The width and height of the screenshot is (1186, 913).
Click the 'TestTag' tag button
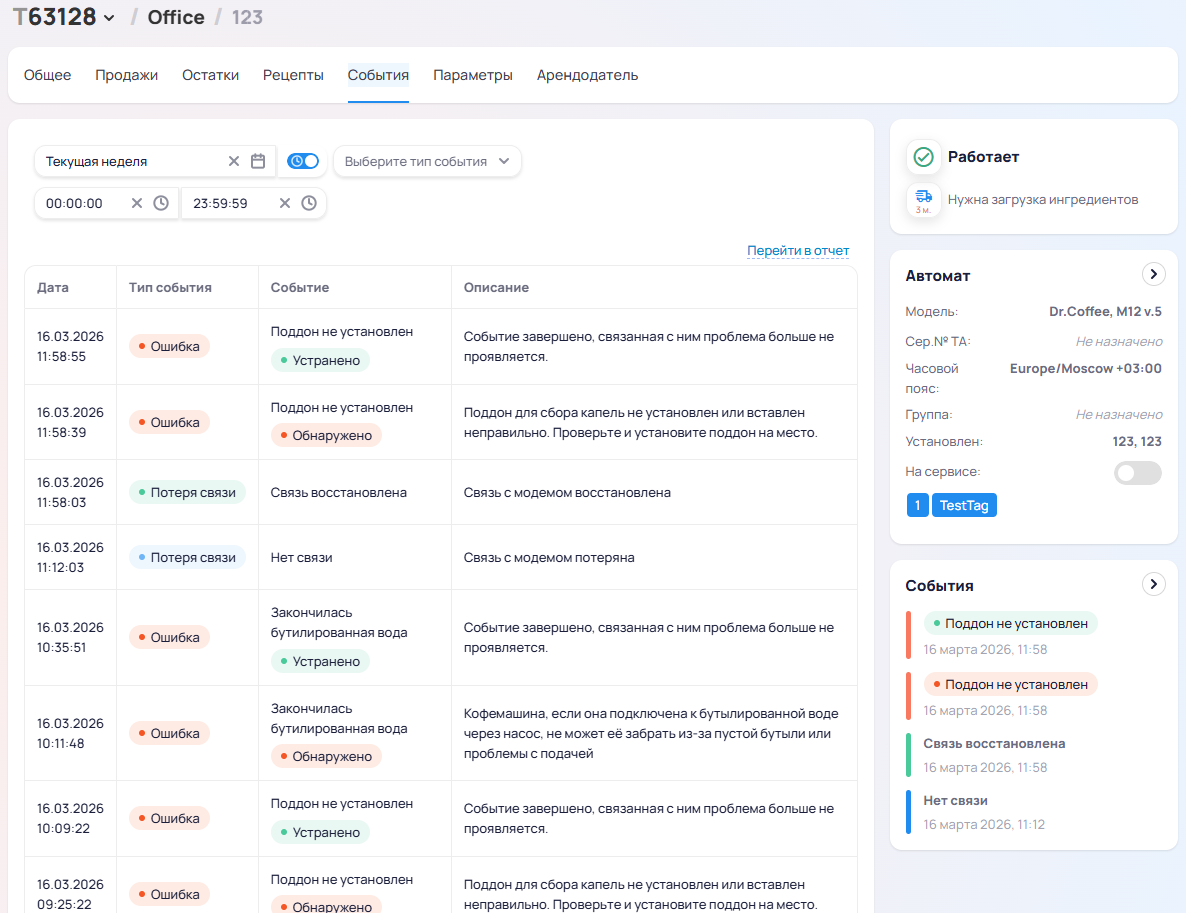[964, 505]
